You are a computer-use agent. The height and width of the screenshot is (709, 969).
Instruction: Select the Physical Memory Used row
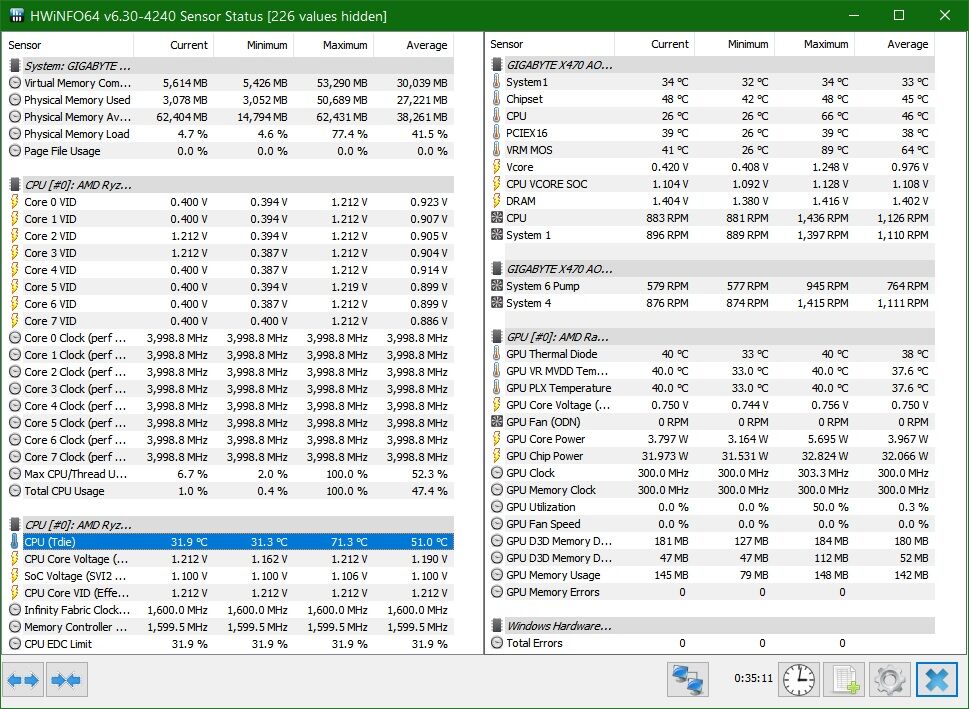tap(231, 100)
